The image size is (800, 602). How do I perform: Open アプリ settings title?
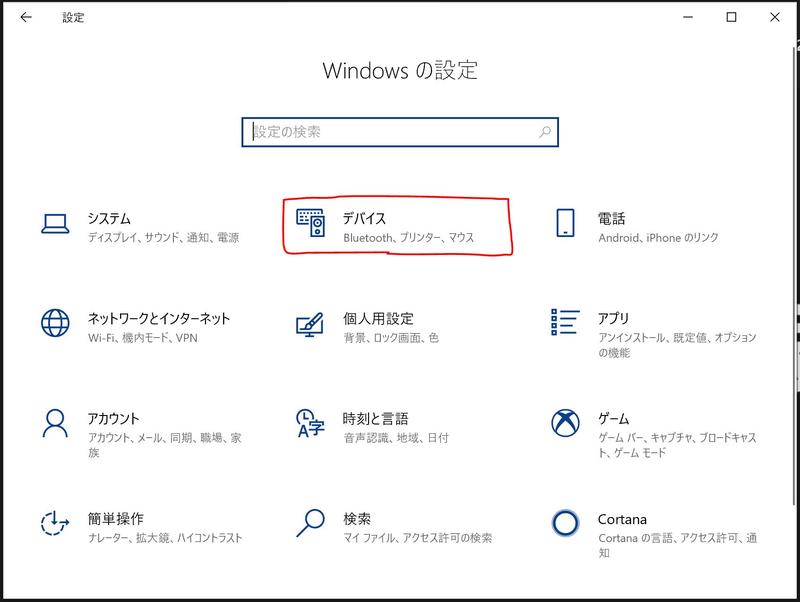click(x=613, y=318)
